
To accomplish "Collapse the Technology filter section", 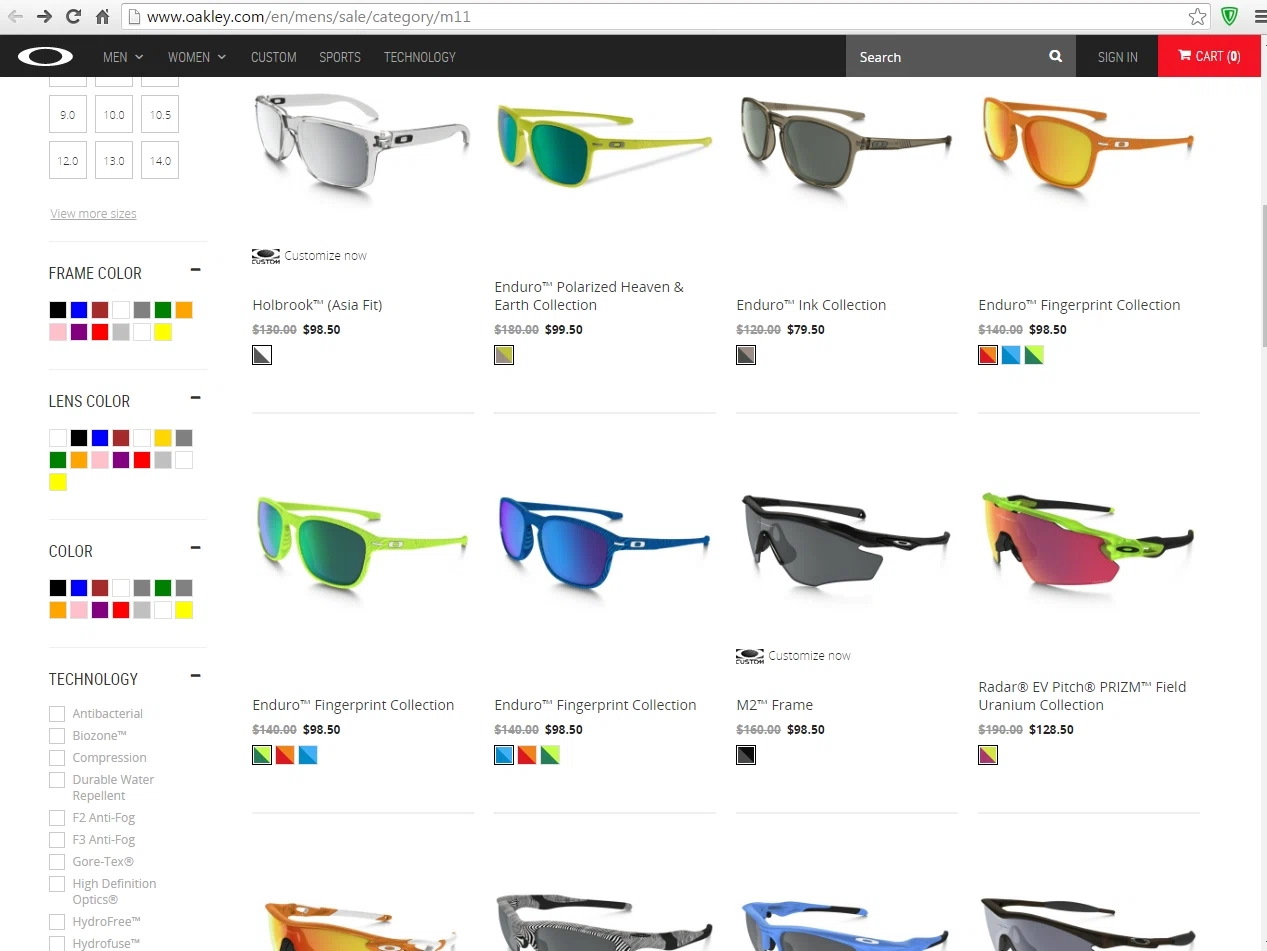I will click(x=196, y=676).
